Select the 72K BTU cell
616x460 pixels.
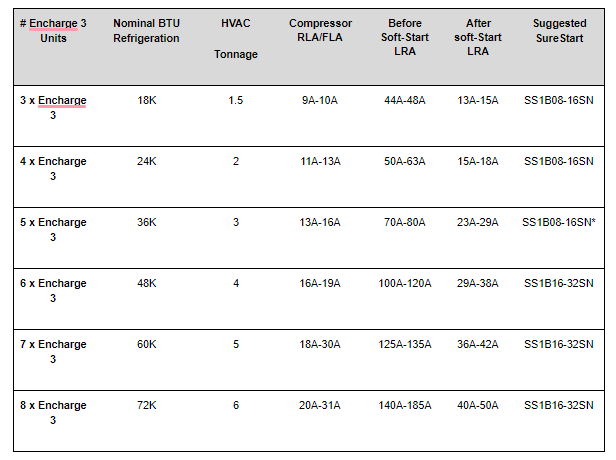pos(147,405)
